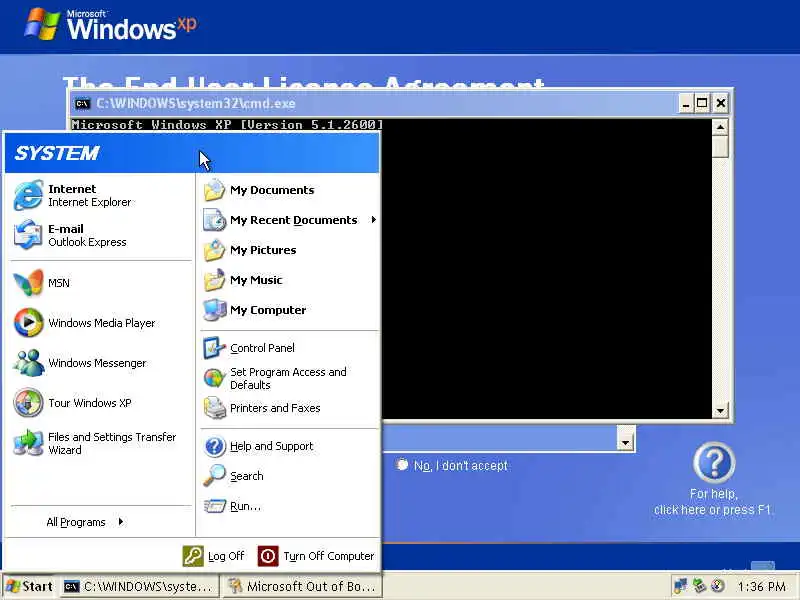Click the Search magnifier icon

(x=214, y=476)
